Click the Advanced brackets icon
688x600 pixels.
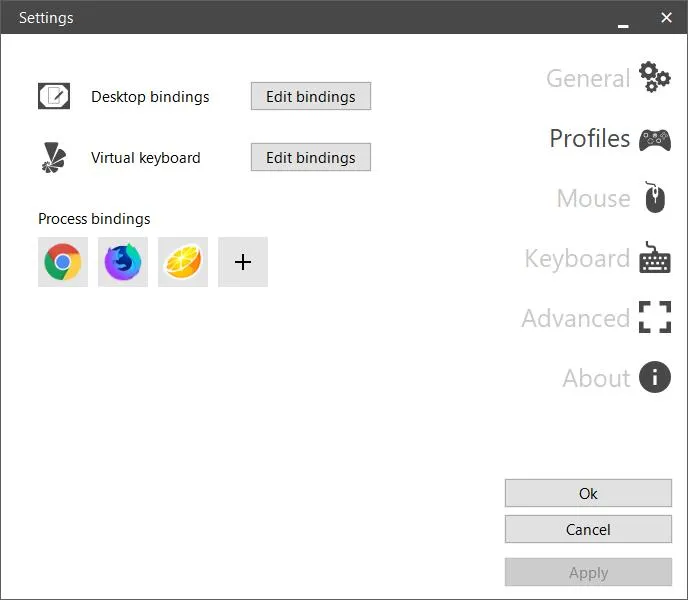[x=655, y=317]
